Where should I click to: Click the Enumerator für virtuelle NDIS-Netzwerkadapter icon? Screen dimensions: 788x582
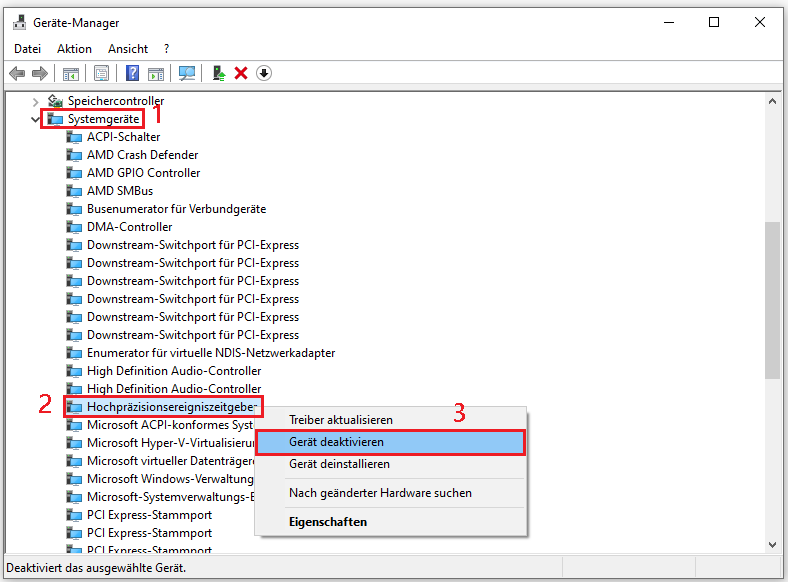click(74, 353)
